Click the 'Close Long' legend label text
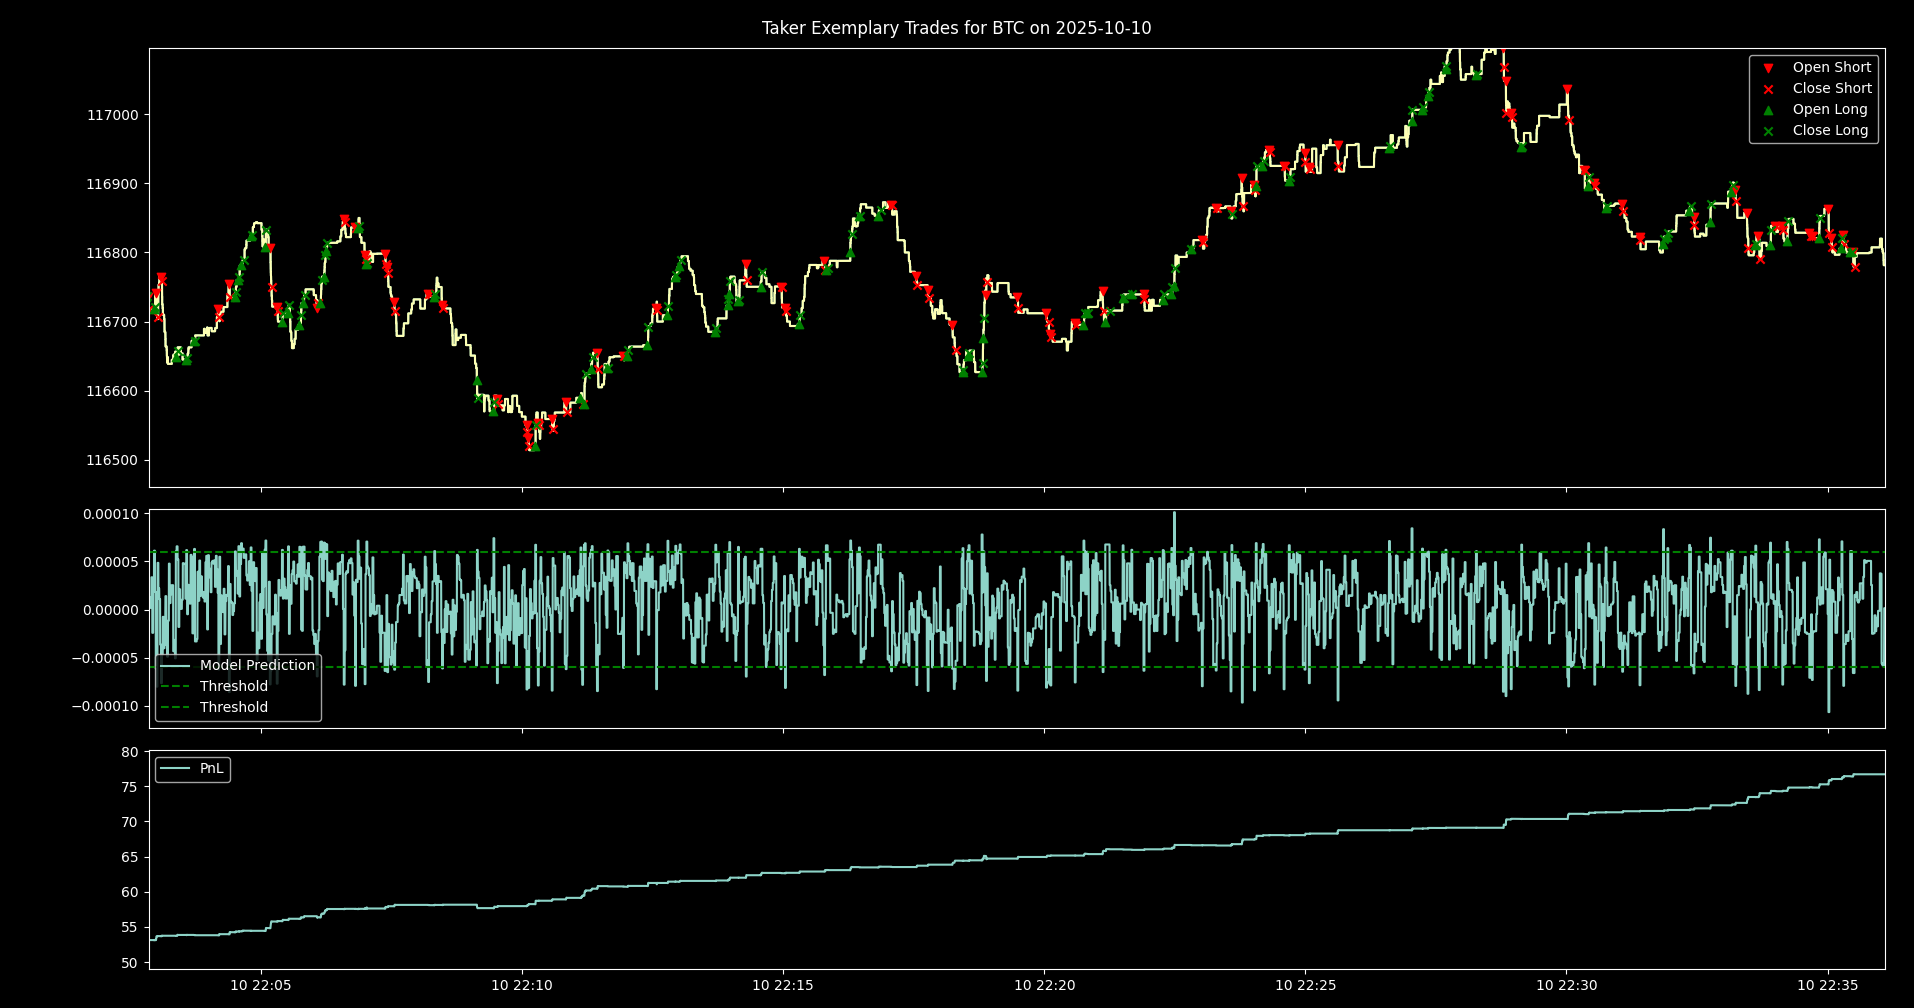Viewport: 1914px width, 1008px height. click(1830, 131)
